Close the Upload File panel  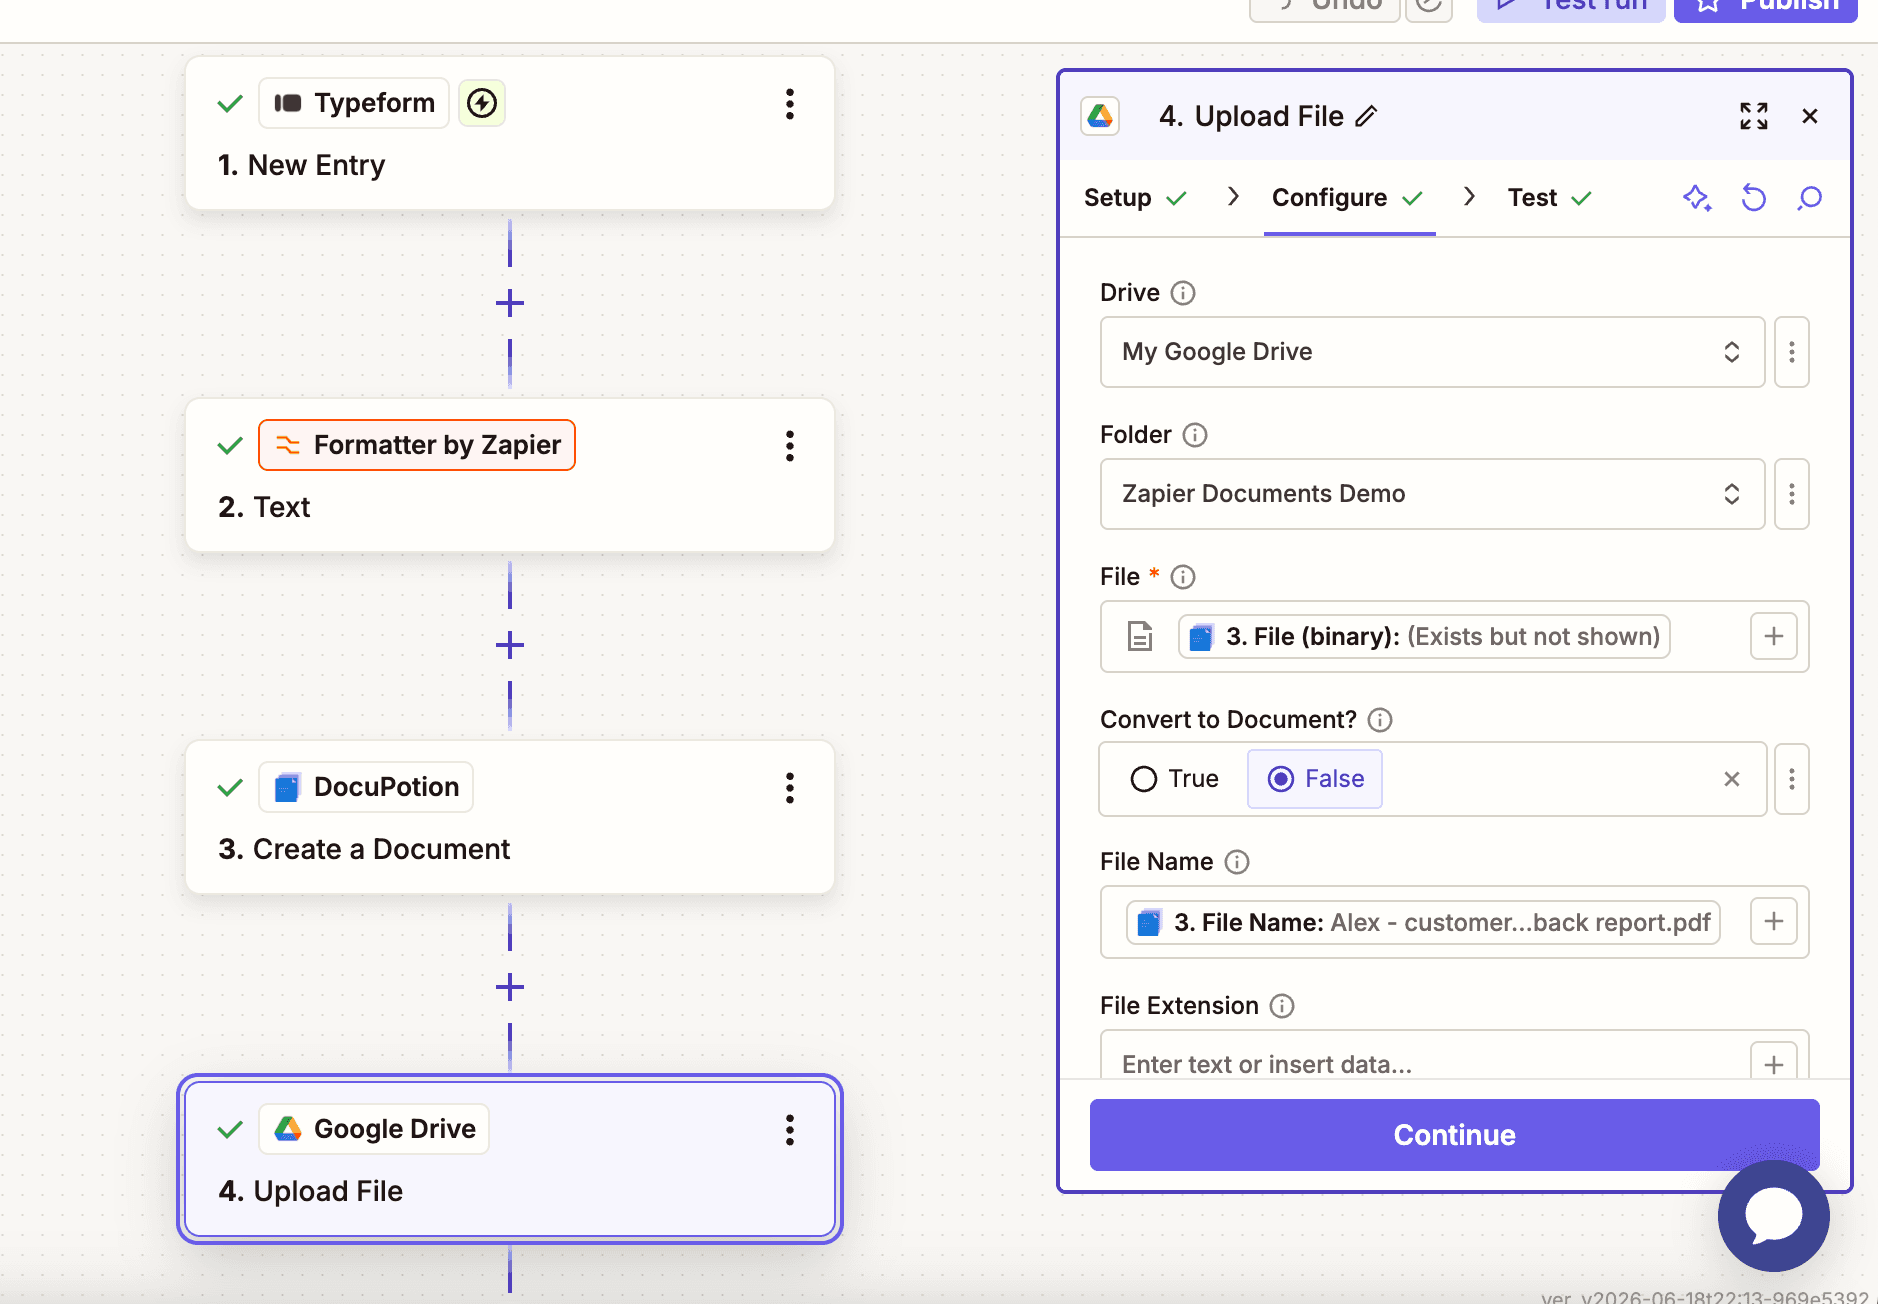[x=1810, y=116]
